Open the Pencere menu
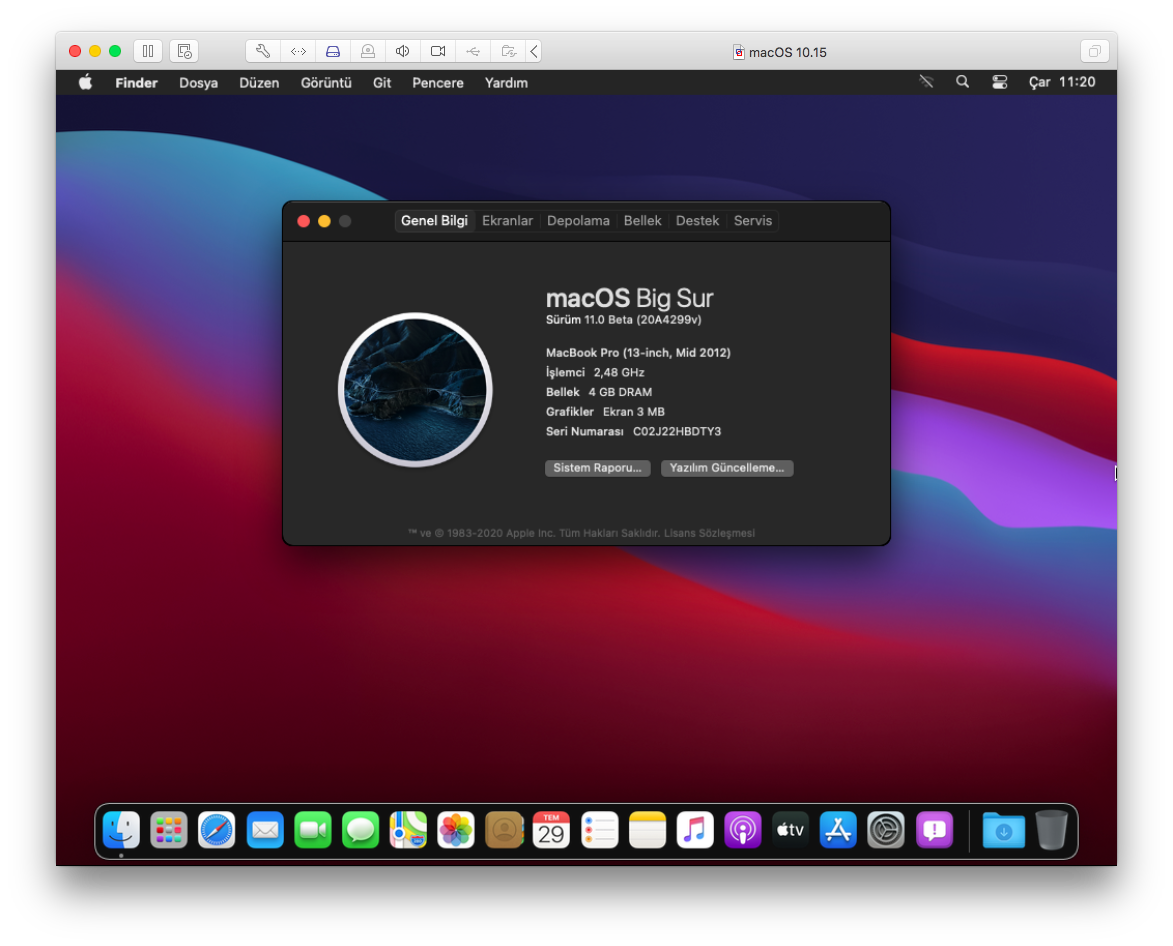The image size is (1173, 946). (438, 83)
